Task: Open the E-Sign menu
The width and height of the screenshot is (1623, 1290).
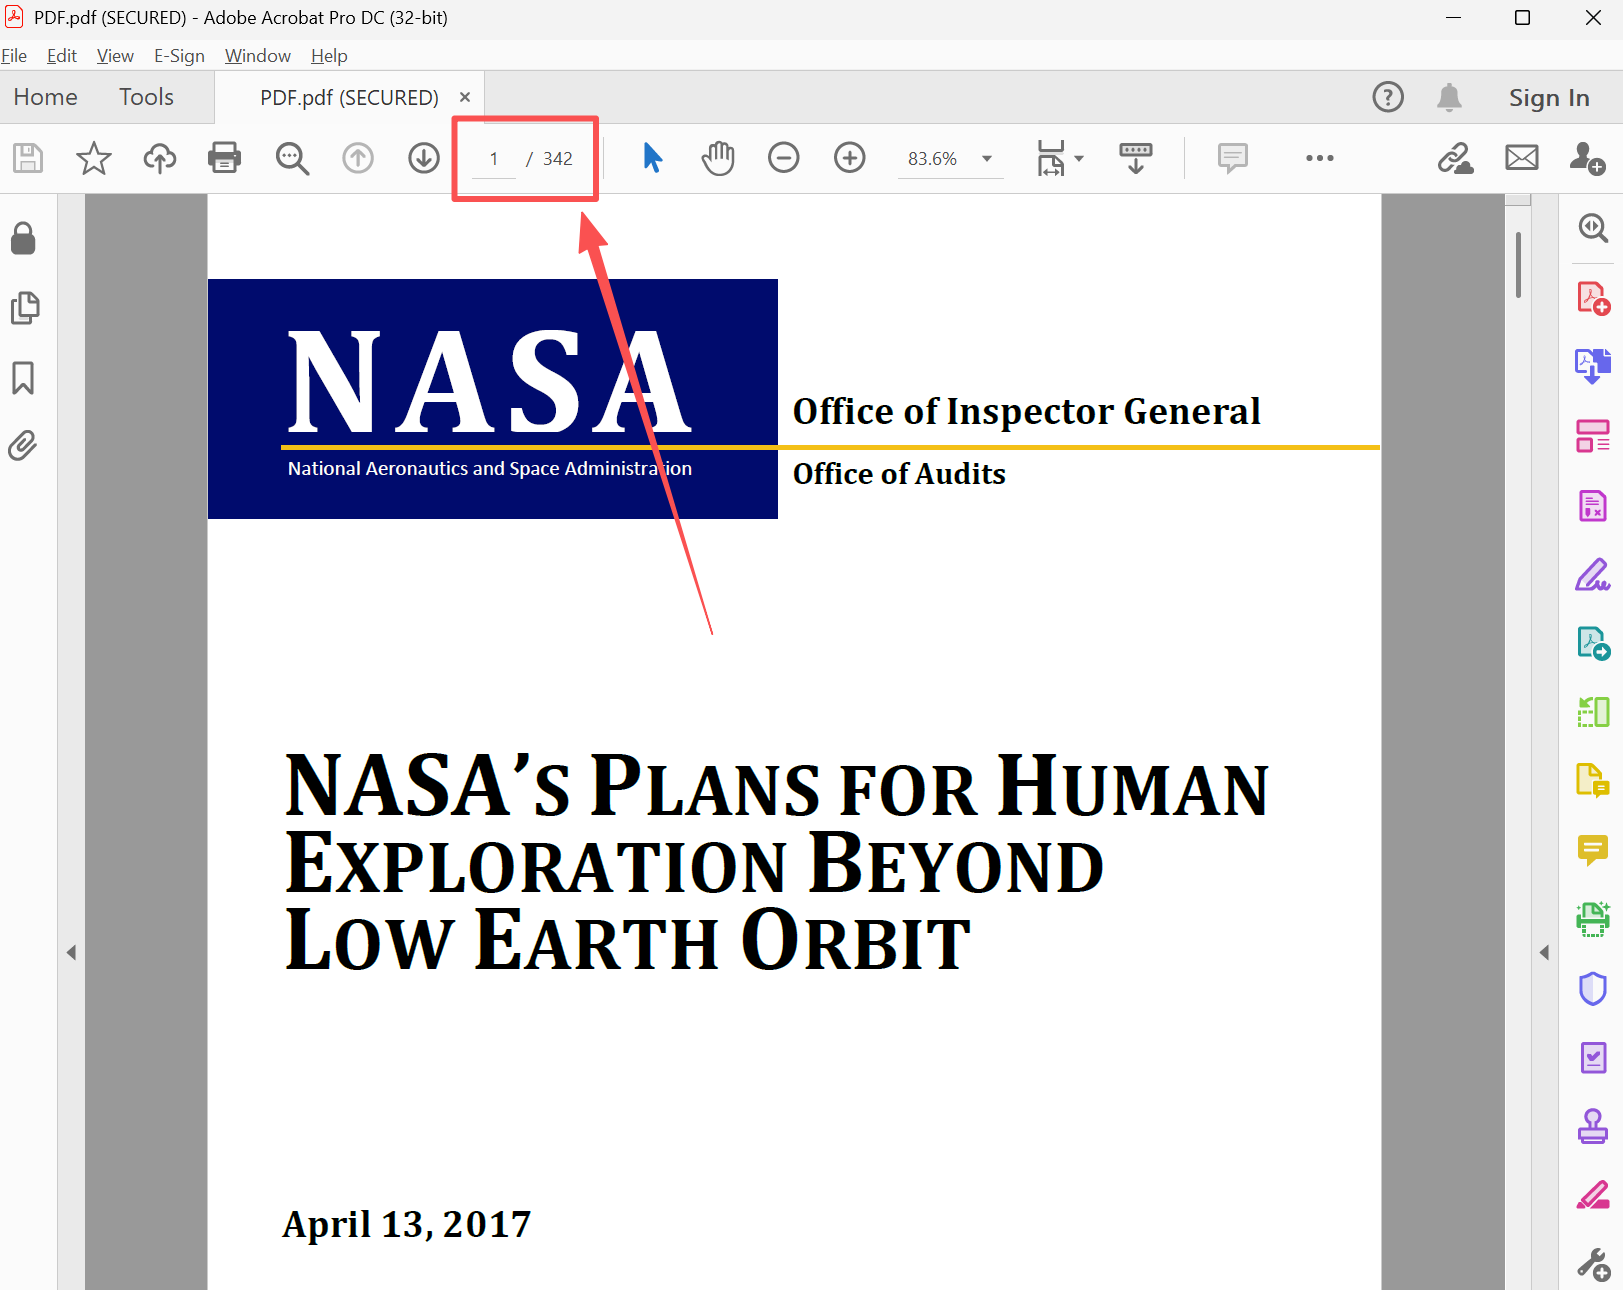Action: (179, 56)
